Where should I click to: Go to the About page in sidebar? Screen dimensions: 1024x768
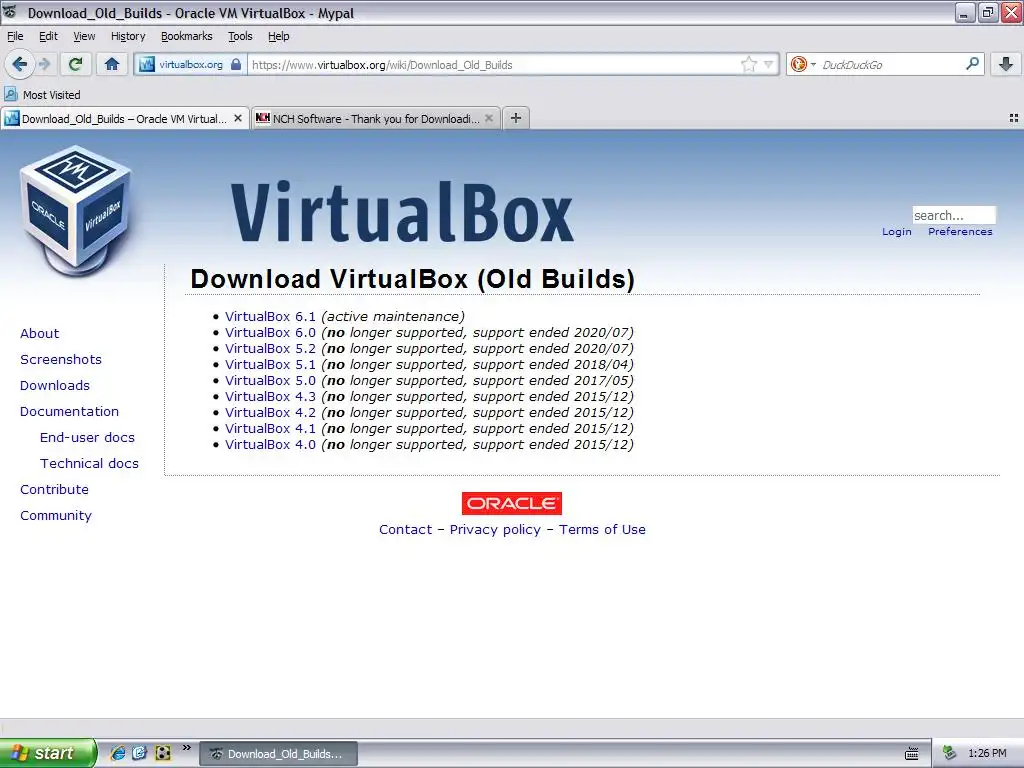point(39,333)
